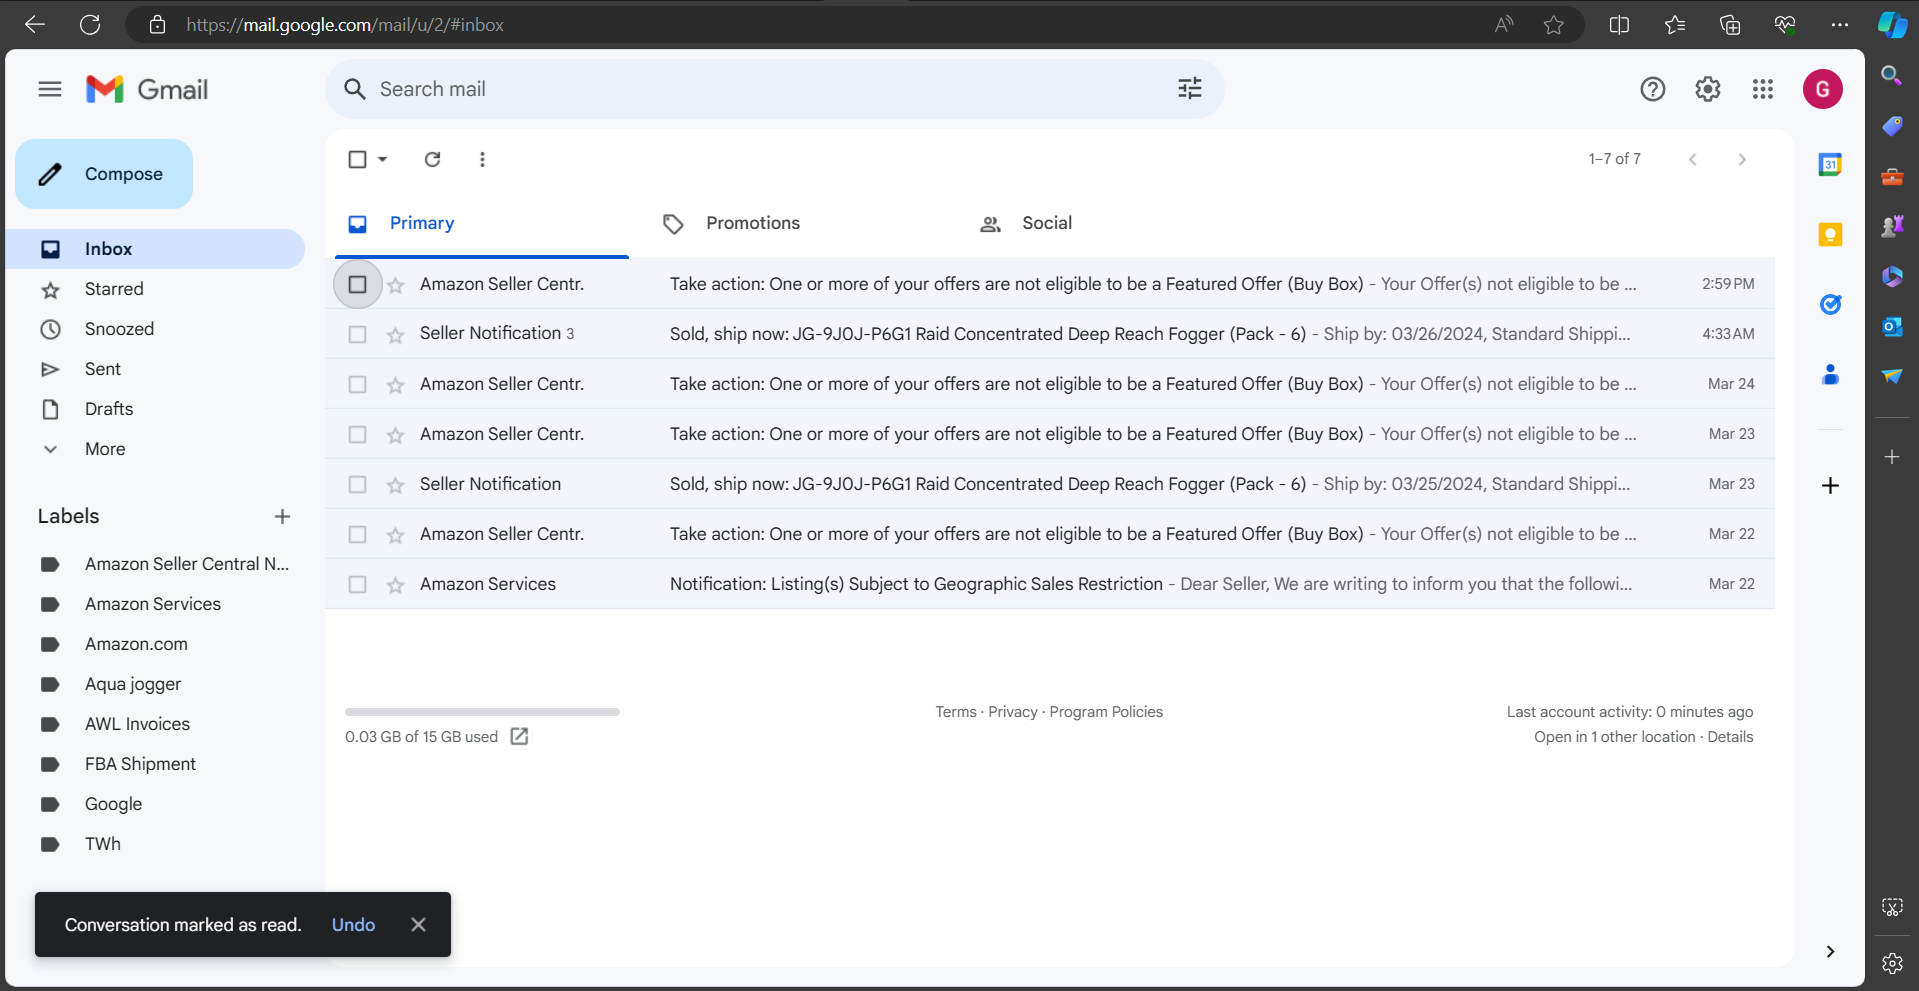This screenshot has height=991, width=1919.
Task: Open browser split screen
Action: tap(1619, 25)
